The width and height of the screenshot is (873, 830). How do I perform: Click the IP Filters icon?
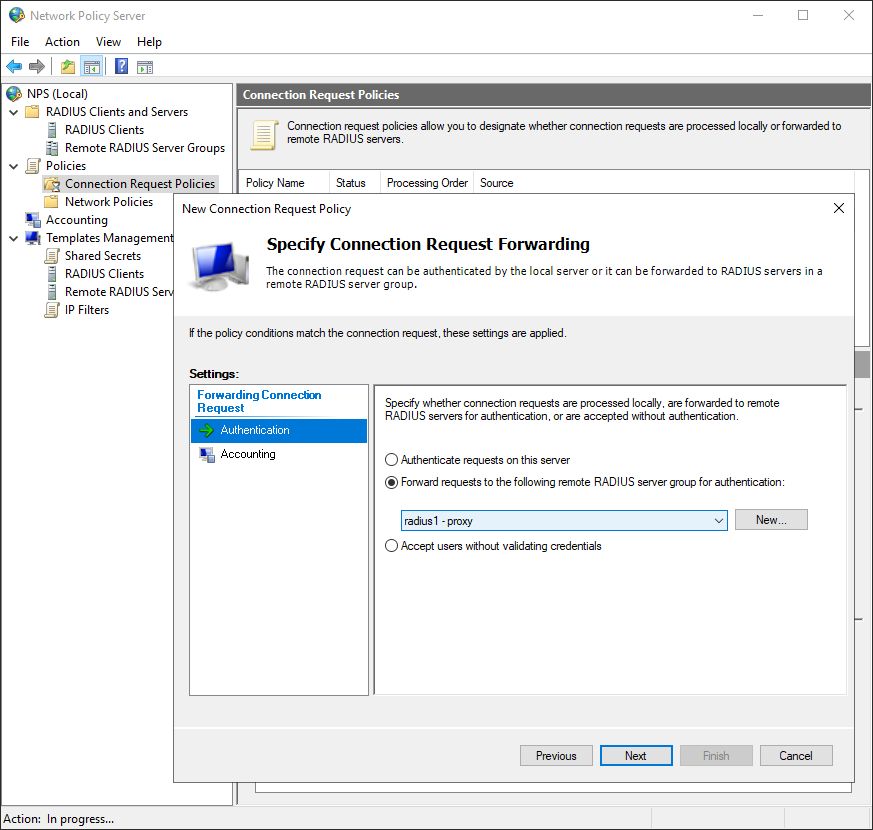point(52,310)
